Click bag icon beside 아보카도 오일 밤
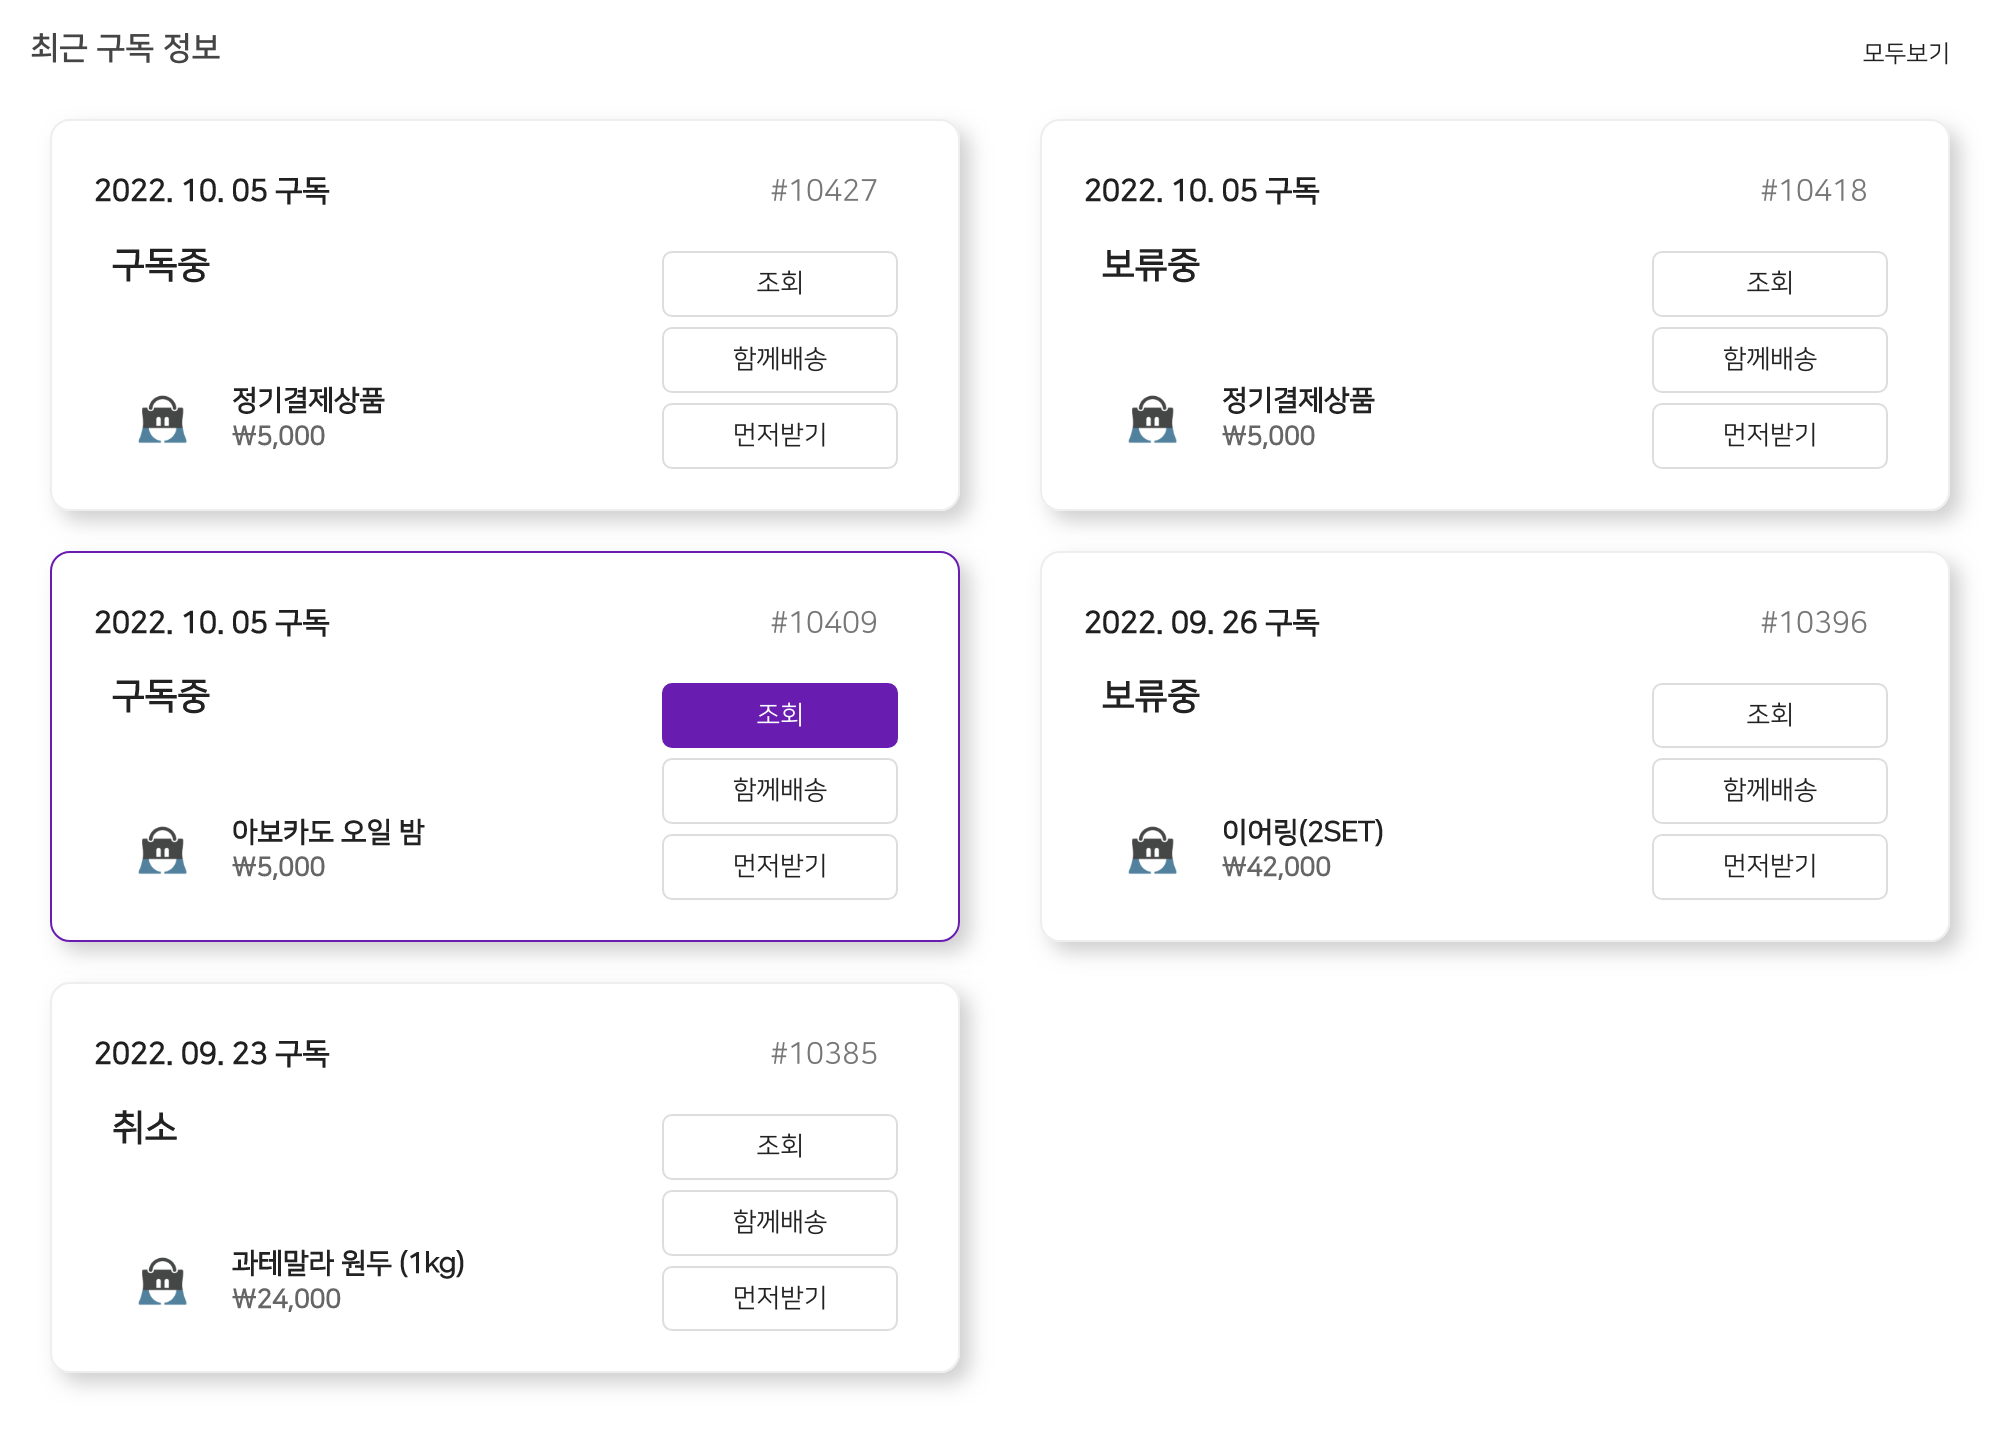The height and width of the screenshot is (1430, 2010). tap(162, 850)
